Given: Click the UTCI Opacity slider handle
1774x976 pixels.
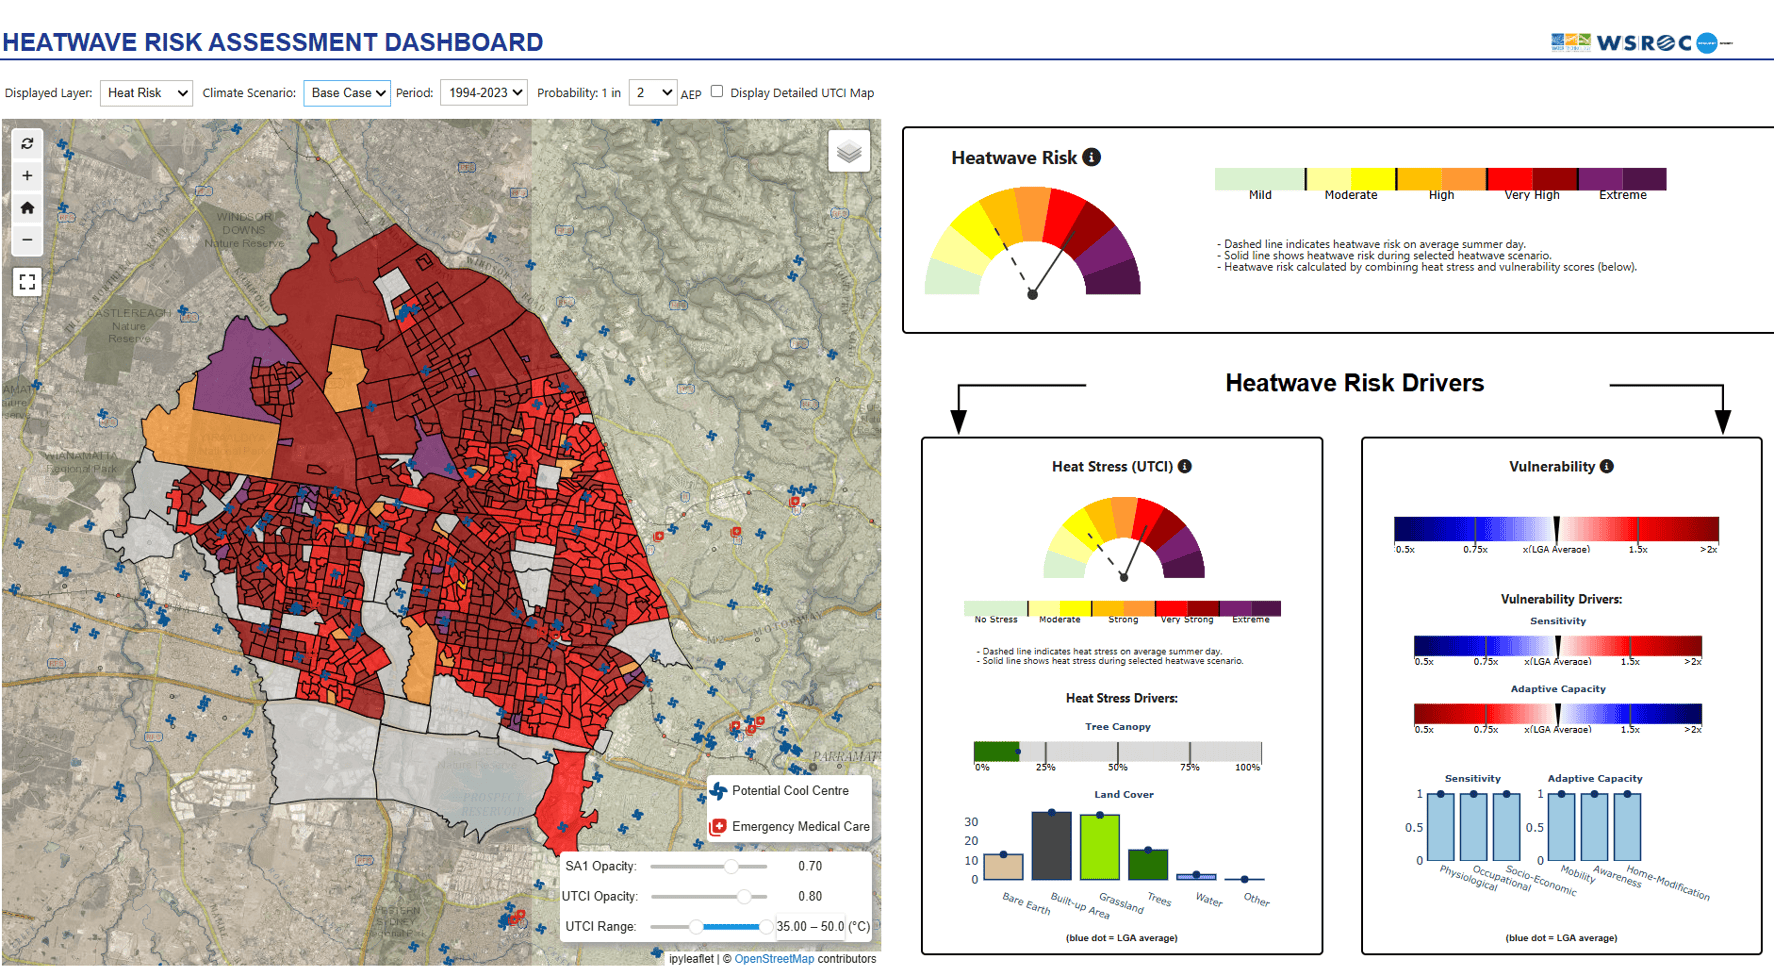Looking at the screenshot, I should (743, 897).
